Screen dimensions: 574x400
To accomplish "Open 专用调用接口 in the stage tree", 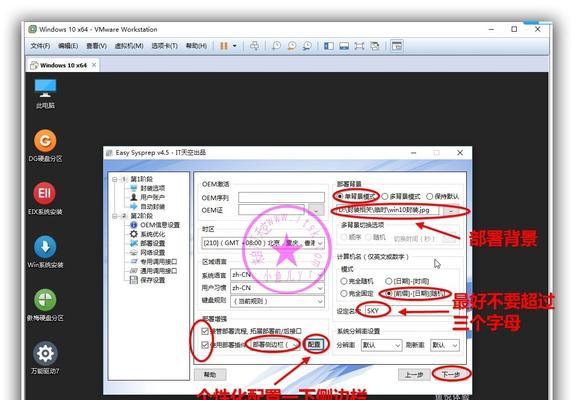I will click(158, 262).
